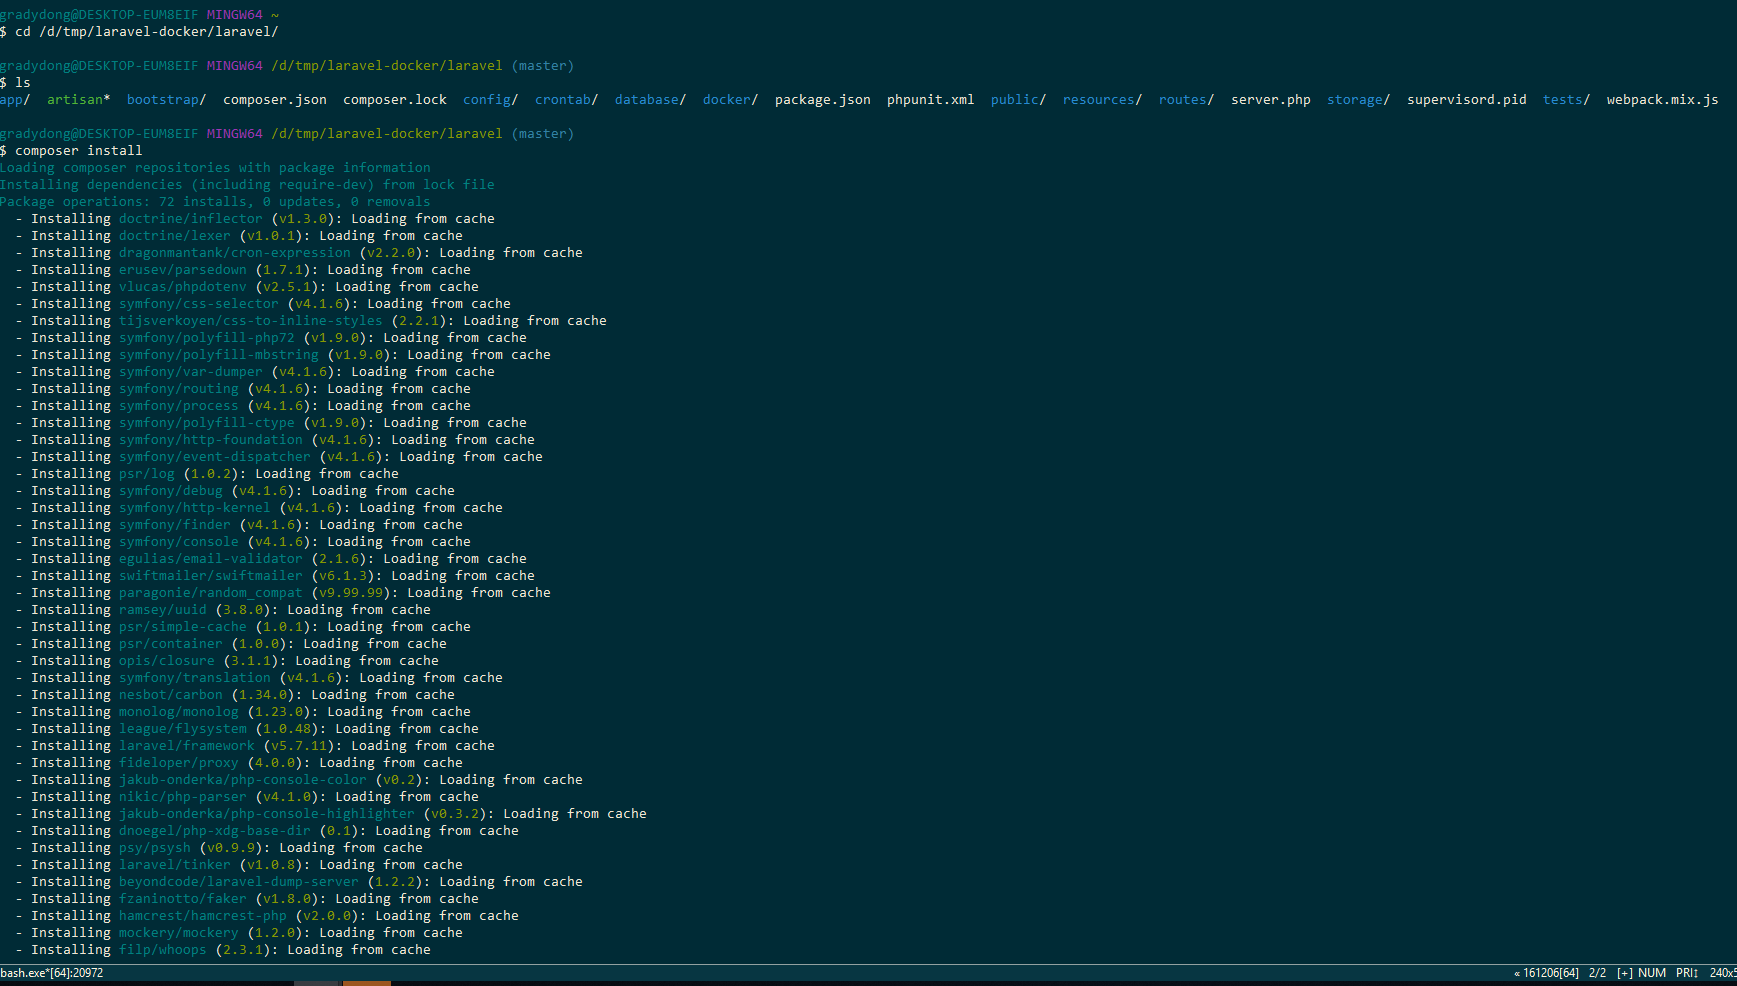Click package name symfony/polyfill-mbstring
The height and width of the screenshot is (986, 1737).
pos(219,355)
